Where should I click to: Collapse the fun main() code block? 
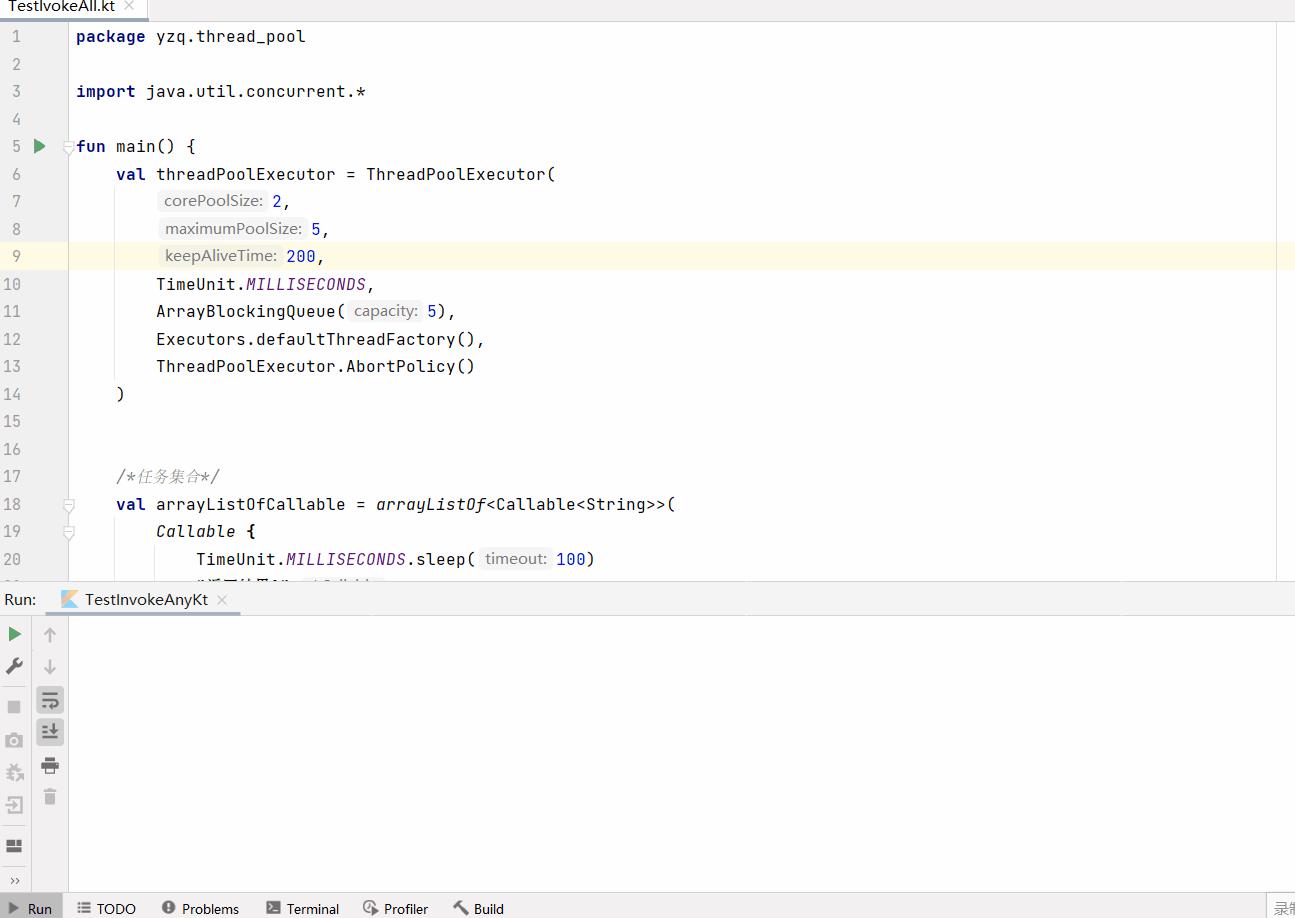pyautogui.click(x=69, y=147)
